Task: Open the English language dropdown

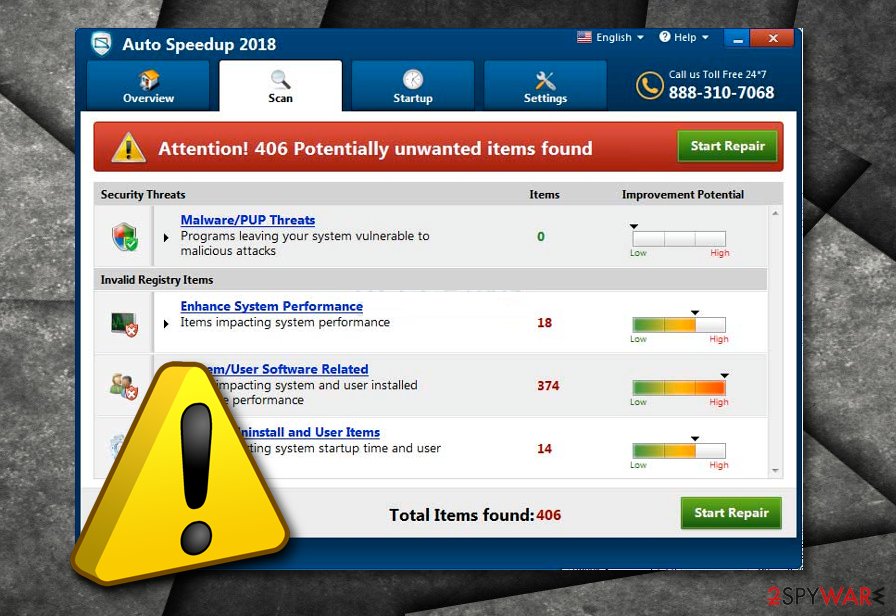Action: (x=612, y=37)
